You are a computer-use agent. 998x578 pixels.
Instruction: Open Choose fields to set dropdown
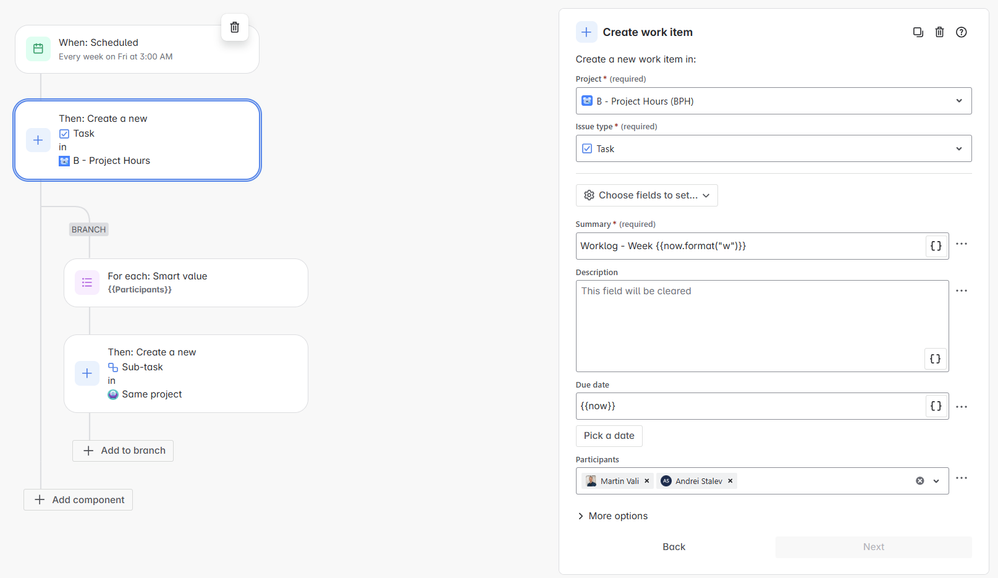click(647, 195)
